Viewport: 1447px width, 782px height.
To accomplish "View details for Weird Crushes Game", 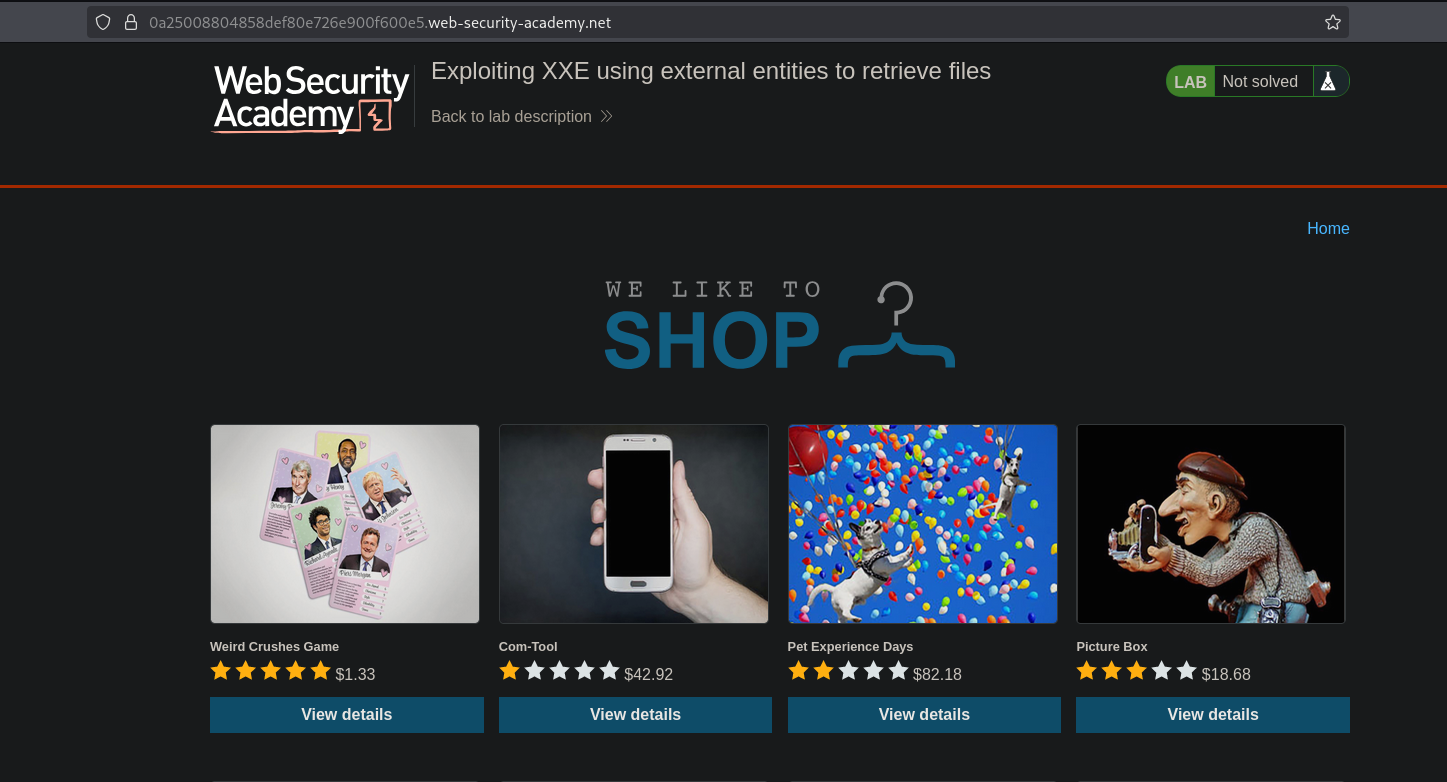I will (347, 715).
